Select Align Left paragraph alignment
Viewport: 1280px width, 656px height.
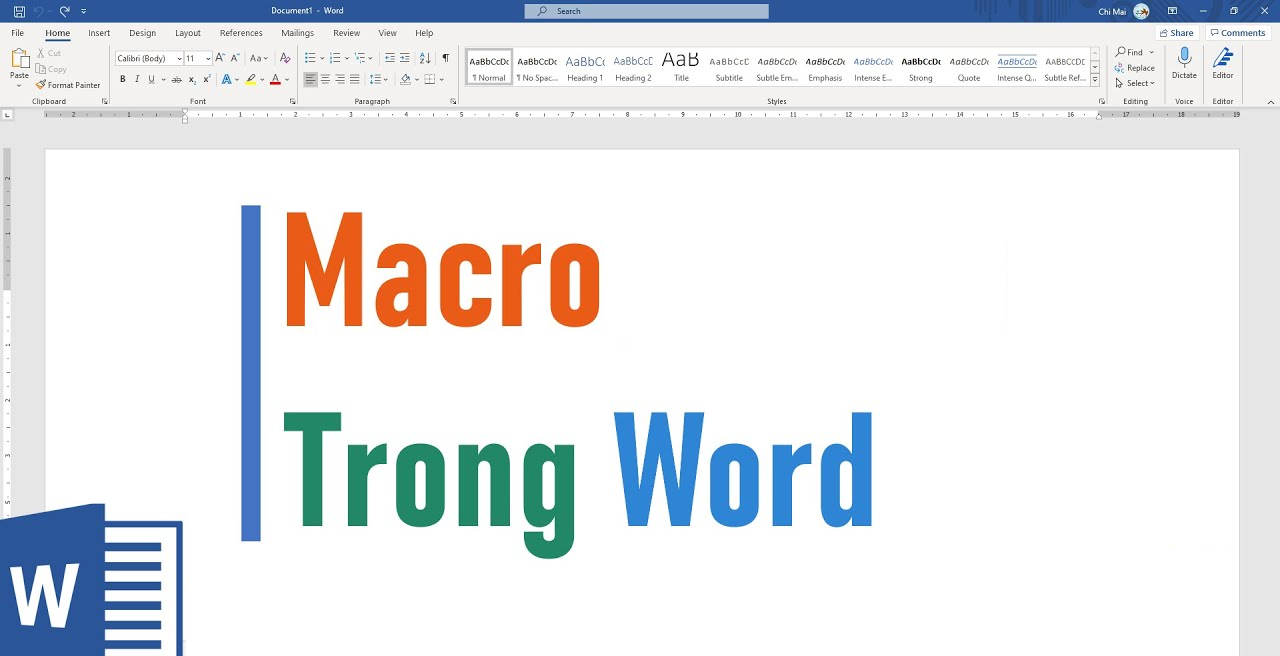(310, 79)
